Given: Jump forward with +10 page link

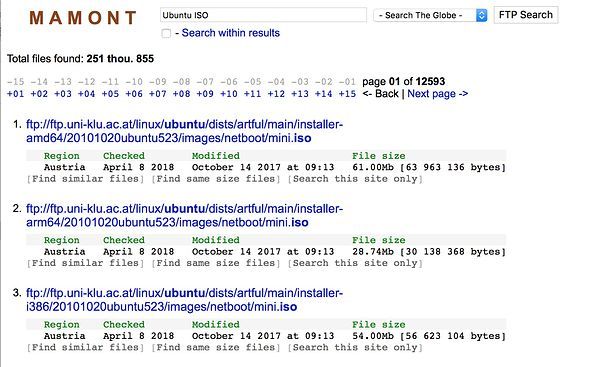Looking at the screenshot, I should pos(229,94).
